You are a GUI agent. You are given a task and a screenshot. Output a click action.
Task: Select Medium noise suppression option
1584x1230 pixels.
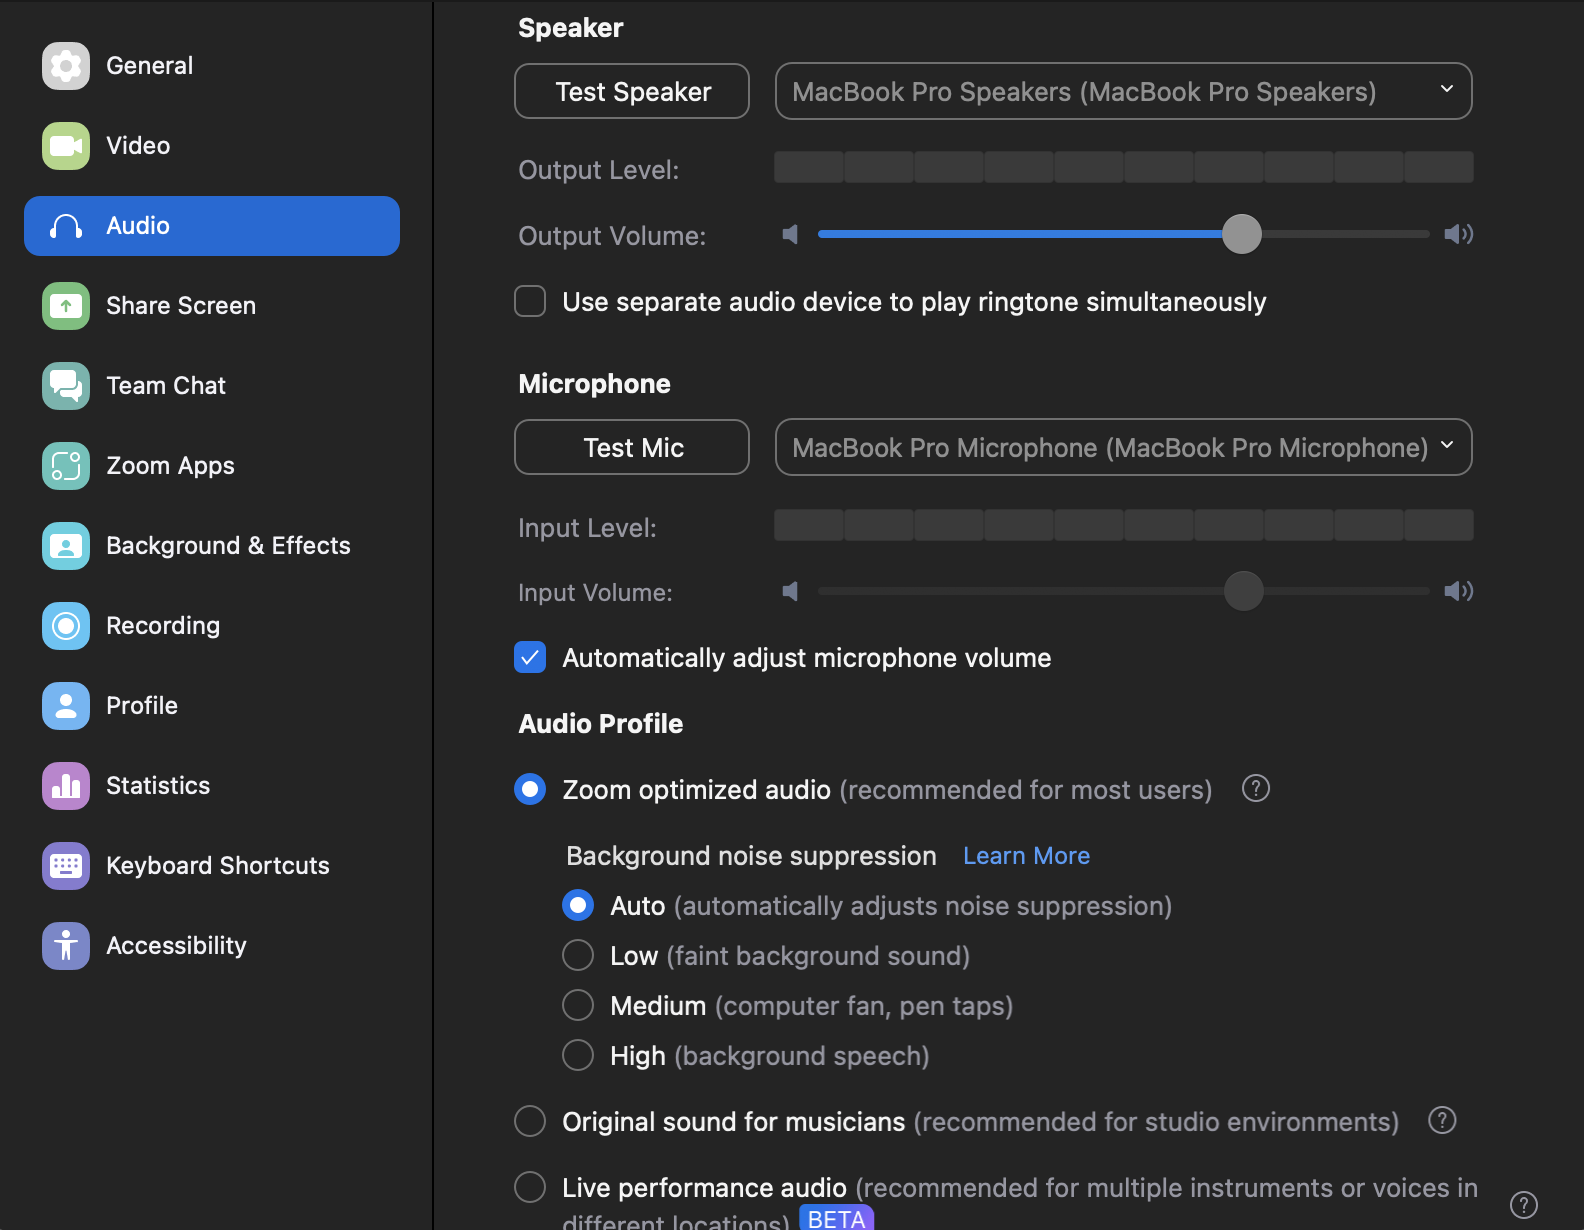coord(578,1005)
